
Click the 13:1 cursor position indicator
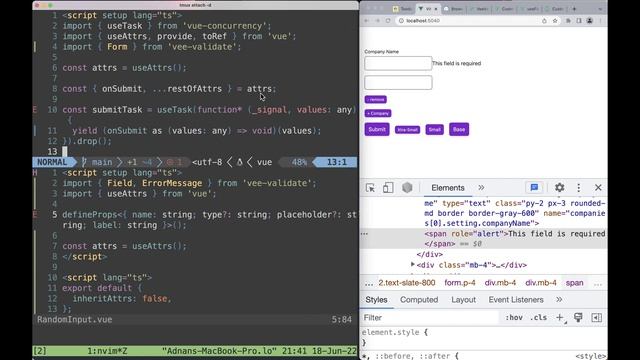point(337,162)
